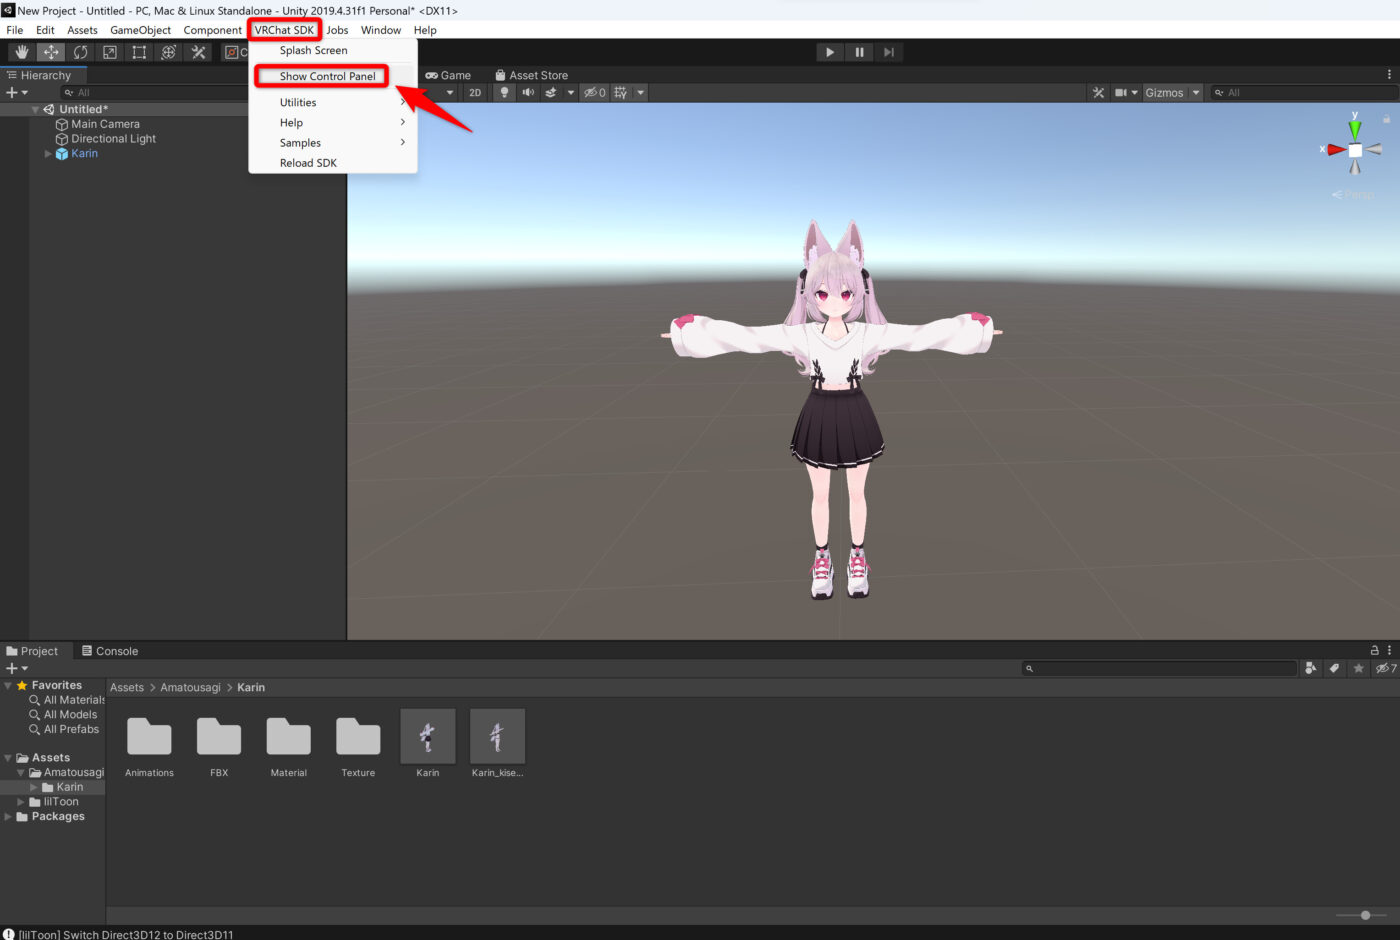
Task: Toggle scene lighting lightbulb
Action: pyautogui.click(x=504, y=92)
